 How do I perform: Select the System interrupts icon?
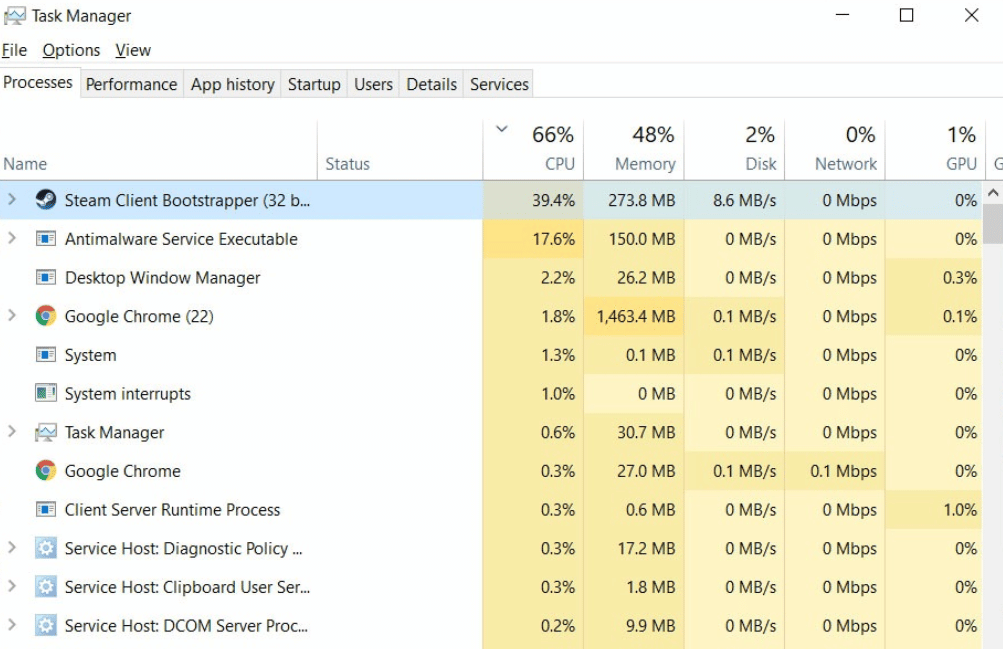45,393
